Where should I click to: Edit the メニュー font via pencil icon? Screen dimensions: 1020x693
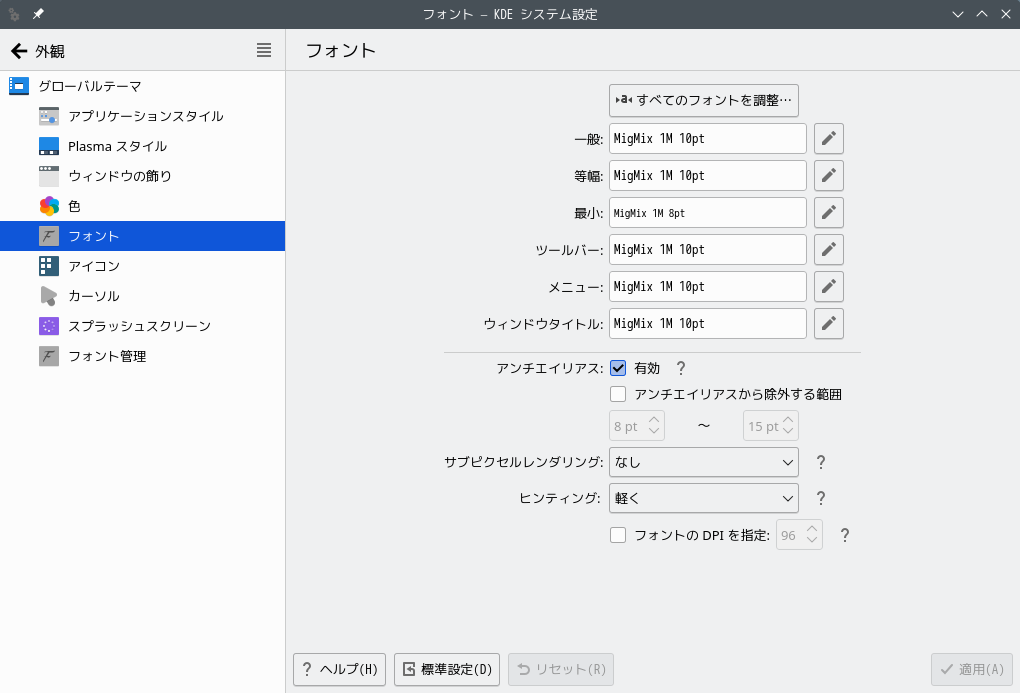click(x=828, y=287)
